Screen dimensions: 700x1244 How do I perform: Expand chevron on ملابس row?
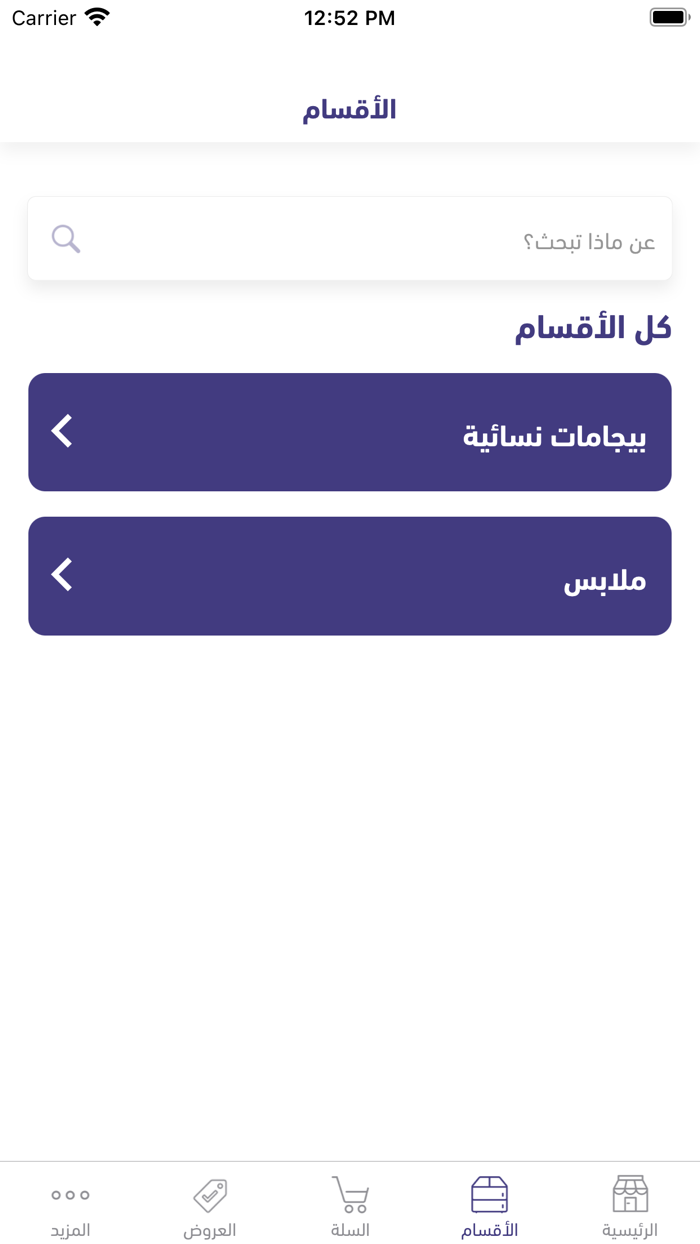coord(62,575)
